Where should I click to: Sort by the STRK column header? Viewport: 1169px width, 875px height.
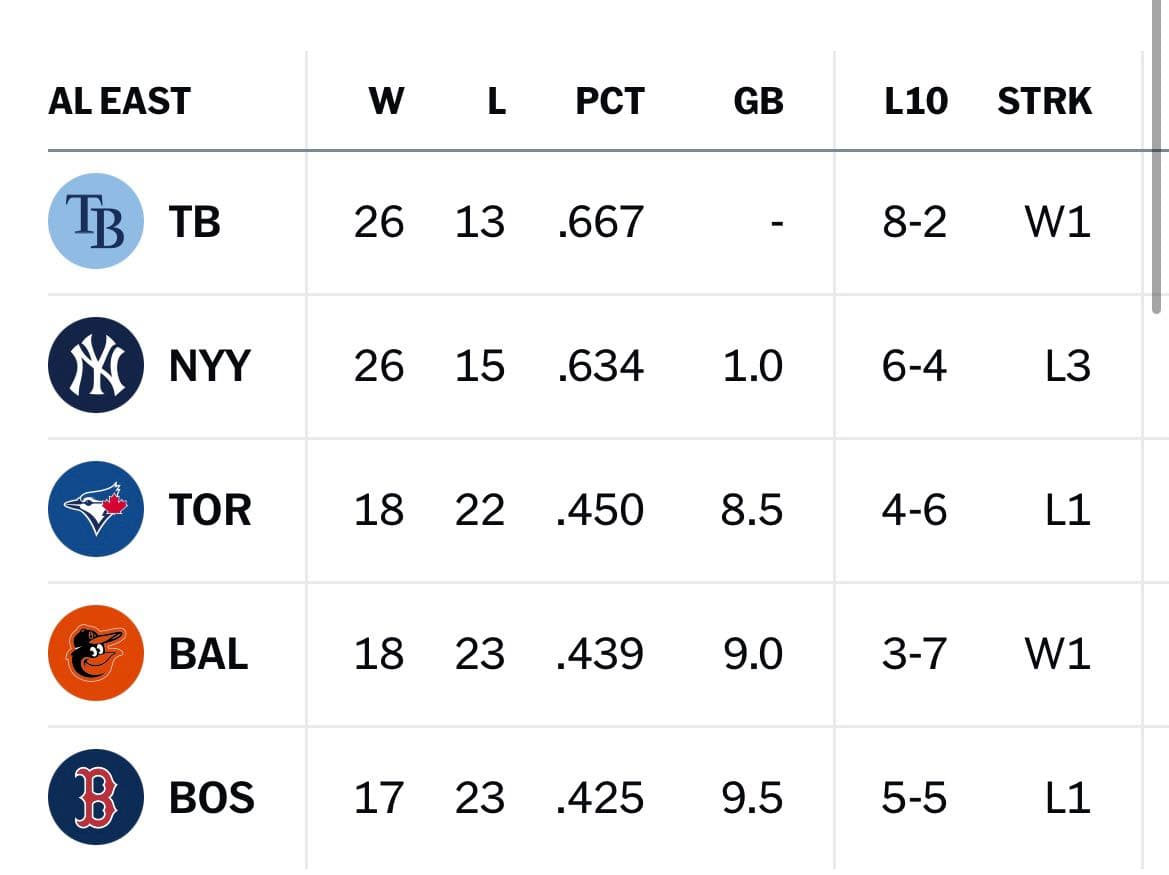click(1044, 101)
